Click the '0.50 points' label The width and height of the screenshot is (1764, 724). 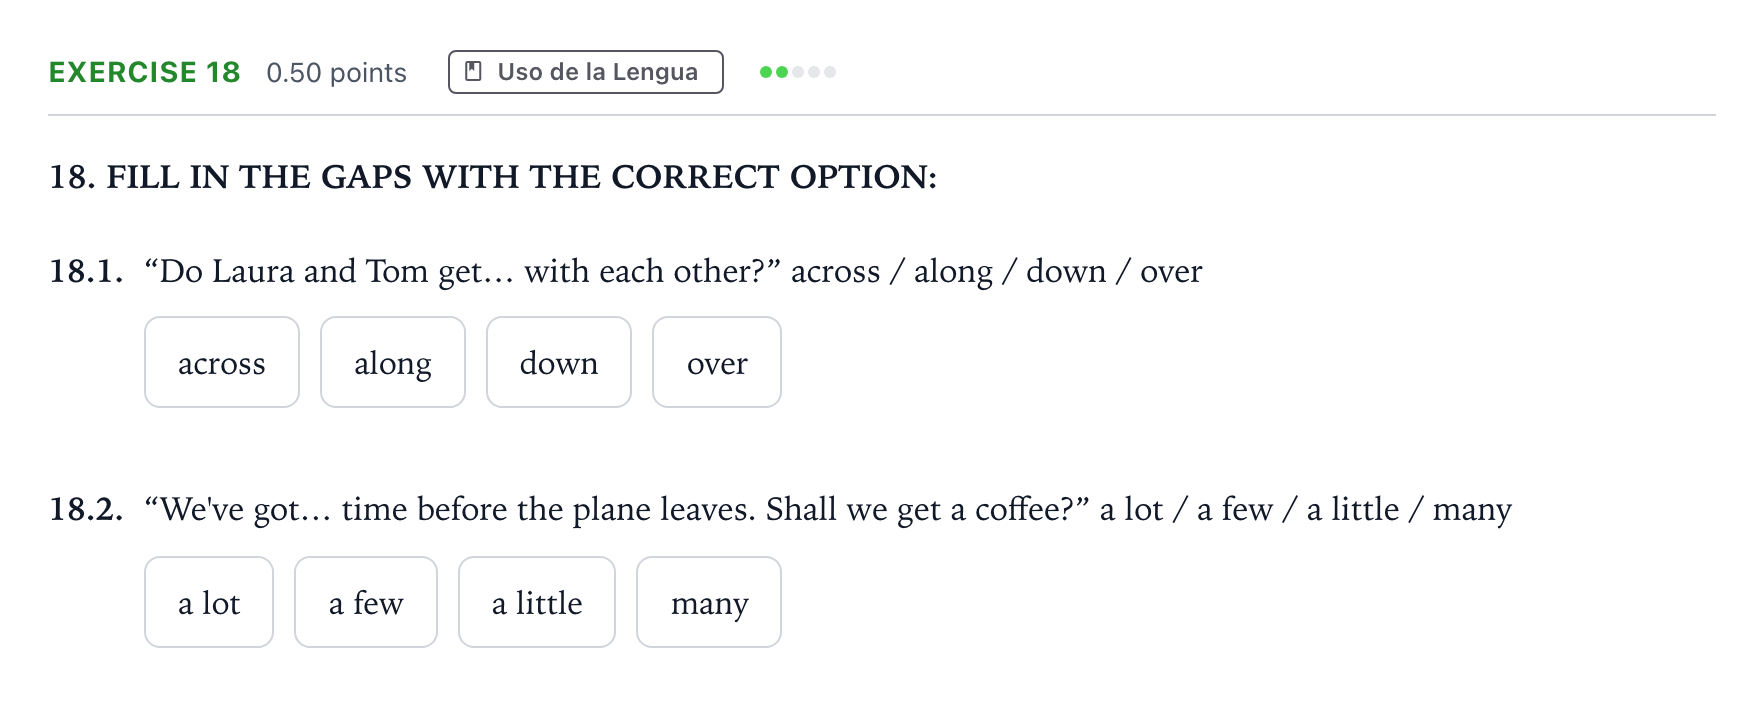coord(337,73)
